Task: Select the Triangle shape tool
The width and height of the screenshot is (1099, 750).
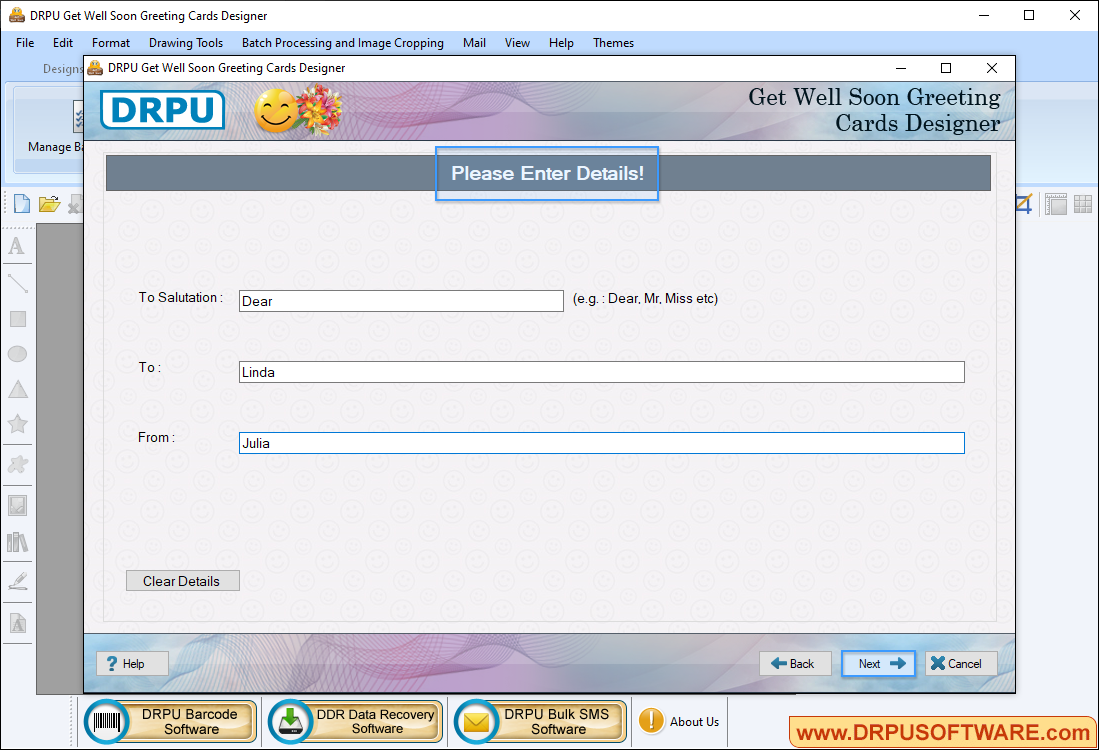Action: [17, 390]
